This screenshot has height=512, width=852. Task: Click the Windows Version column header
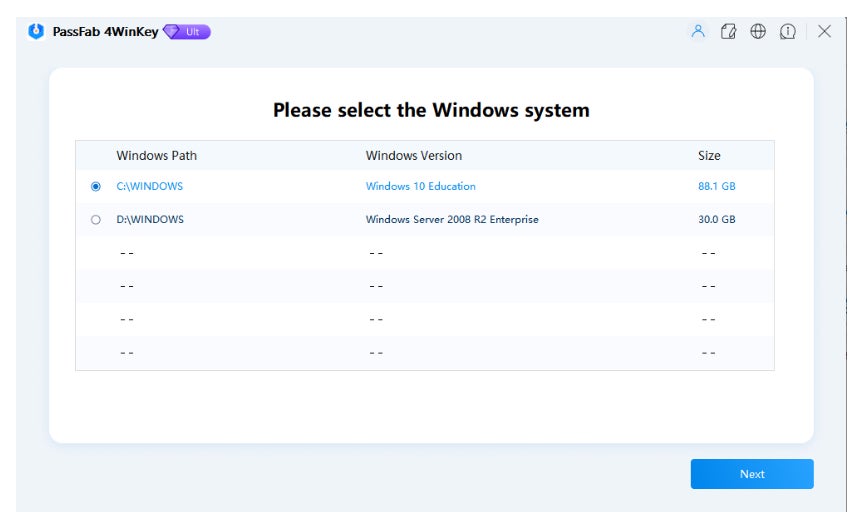click(414, 155)
